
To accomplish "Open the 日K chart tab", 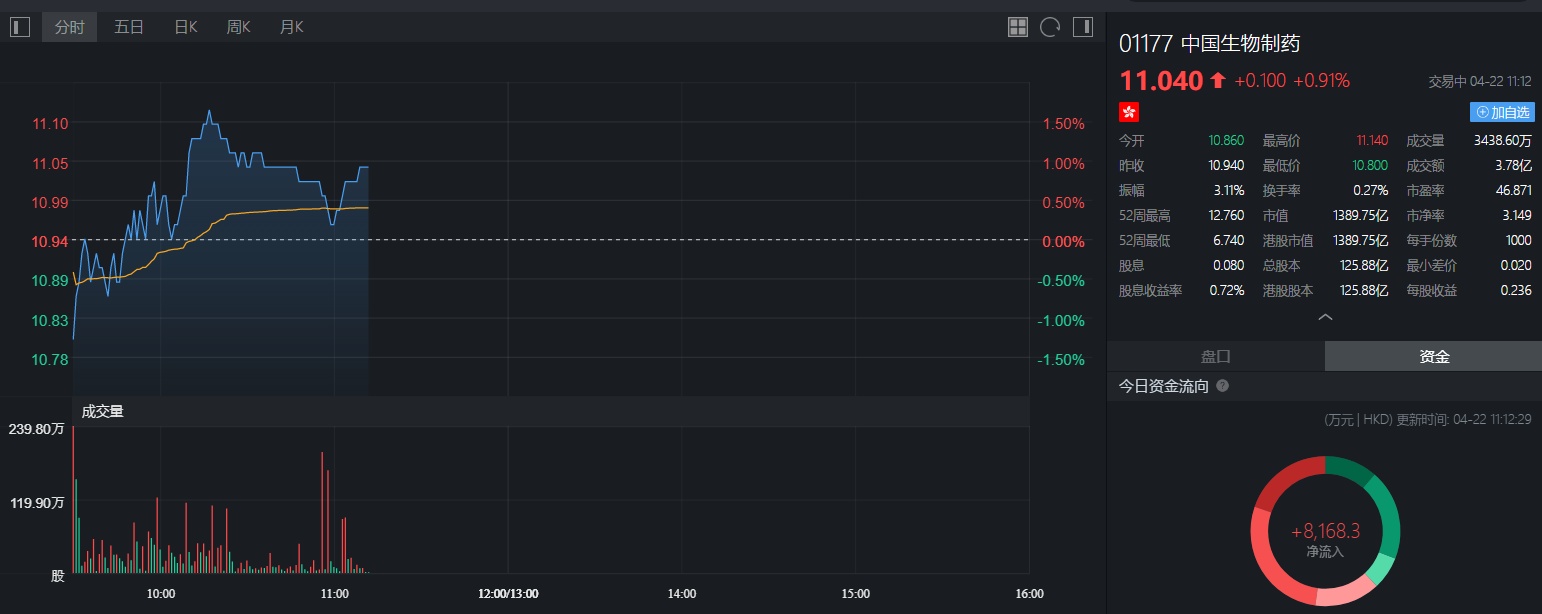I will coord(186,27).
